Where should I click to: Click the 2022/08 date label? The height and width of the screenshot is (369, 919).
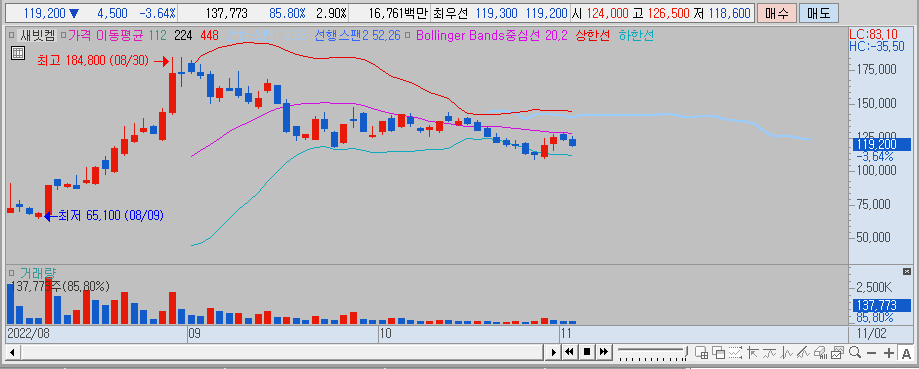point(28,334)
